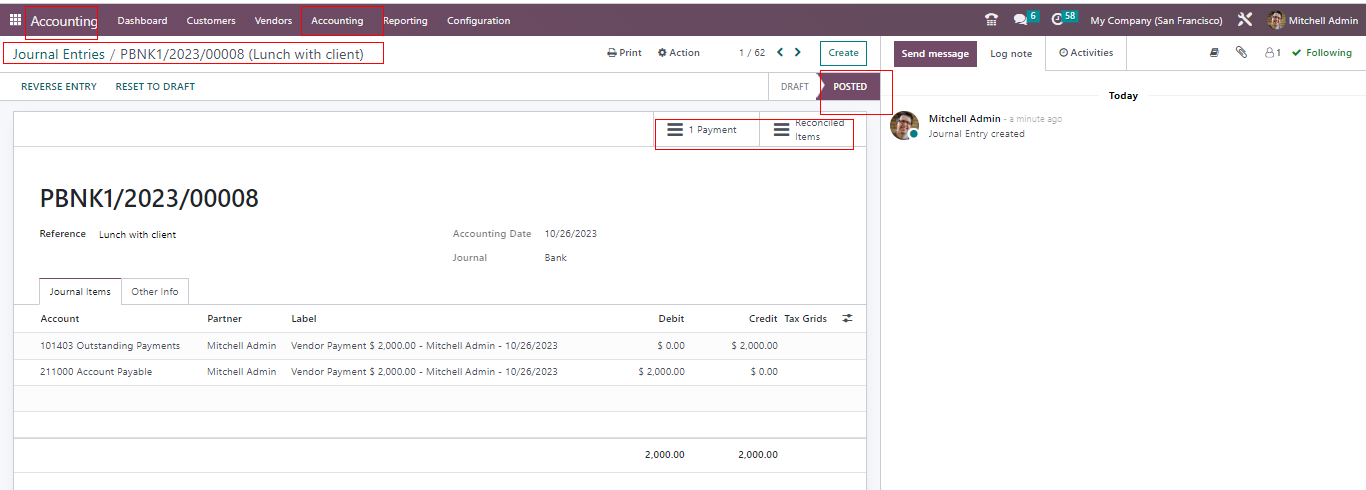Click the Reset to Draft button

(x=155, y=87)
